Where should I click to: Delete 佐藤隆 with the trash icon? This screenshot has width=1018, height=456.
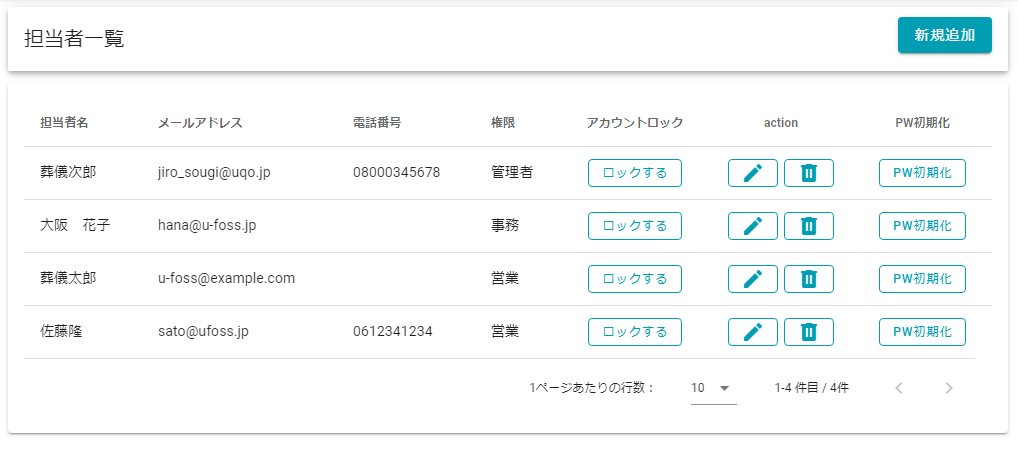click(809, 332)
